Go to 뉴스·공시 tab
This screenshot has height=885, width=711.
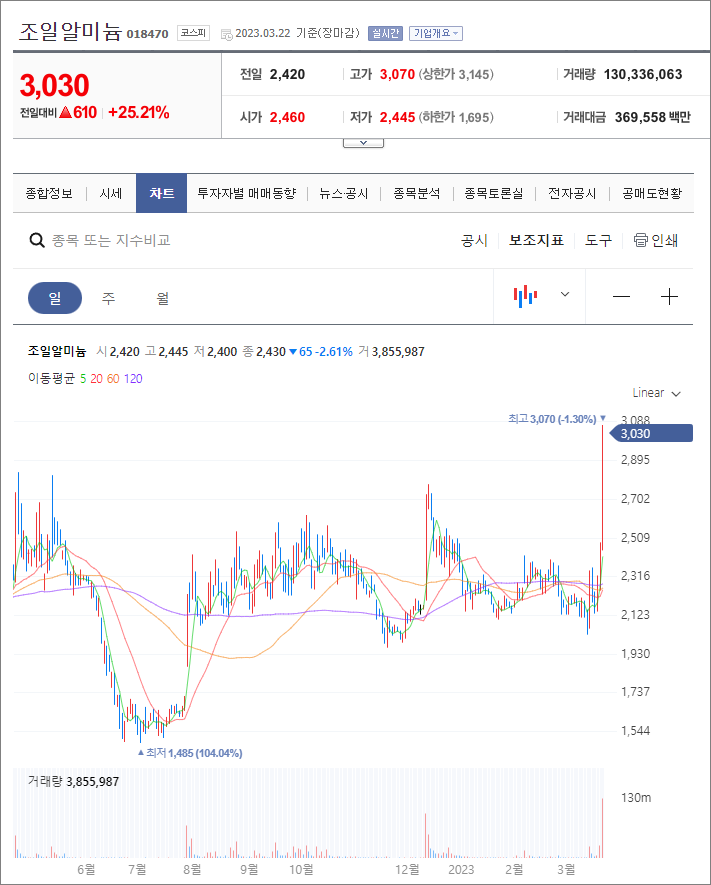[343, 194]
